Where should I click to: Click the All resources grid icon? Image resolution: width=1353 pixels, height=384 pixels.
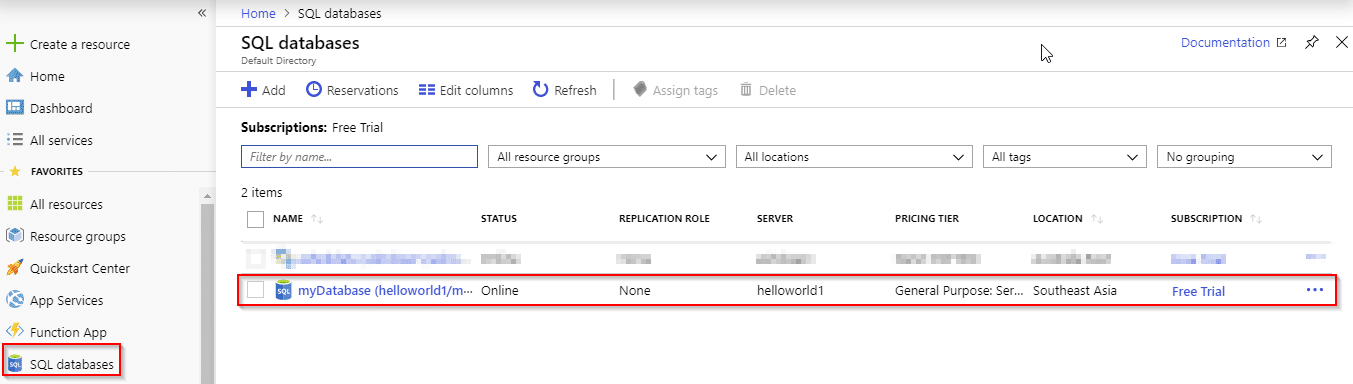(14, 204)
